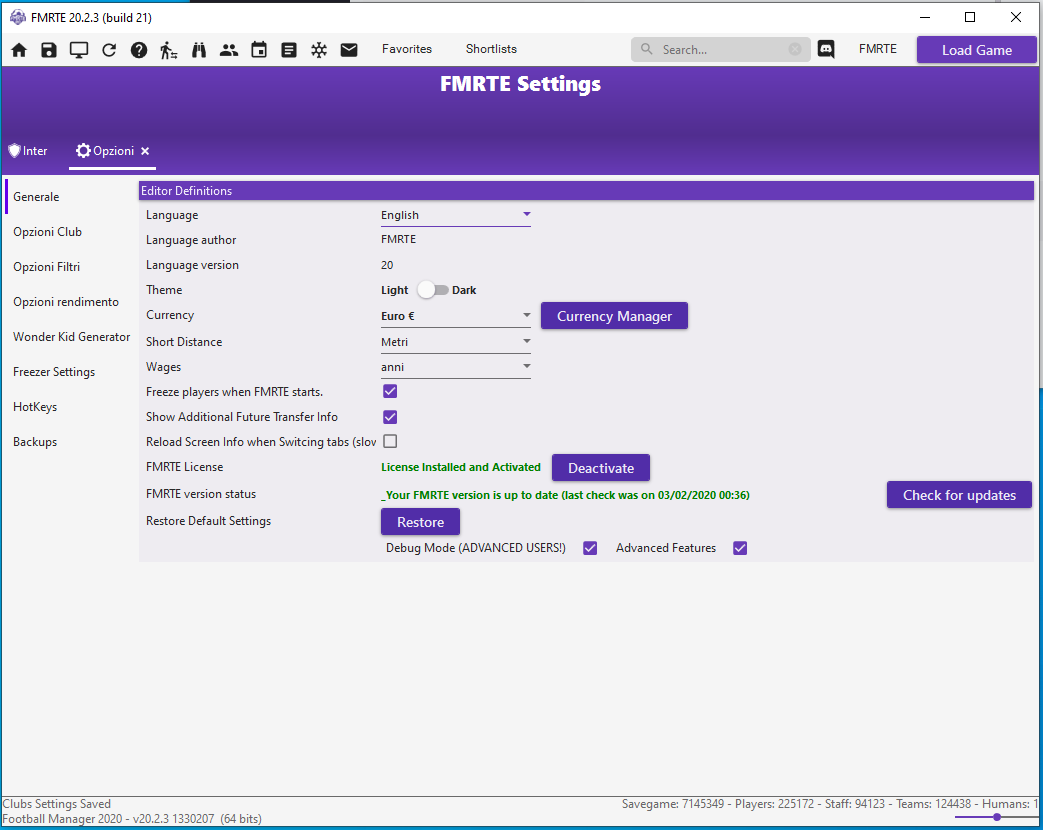
Task: Disable Debug Mode checkbox
Action: pyautogui.click(x=589, y=548)
